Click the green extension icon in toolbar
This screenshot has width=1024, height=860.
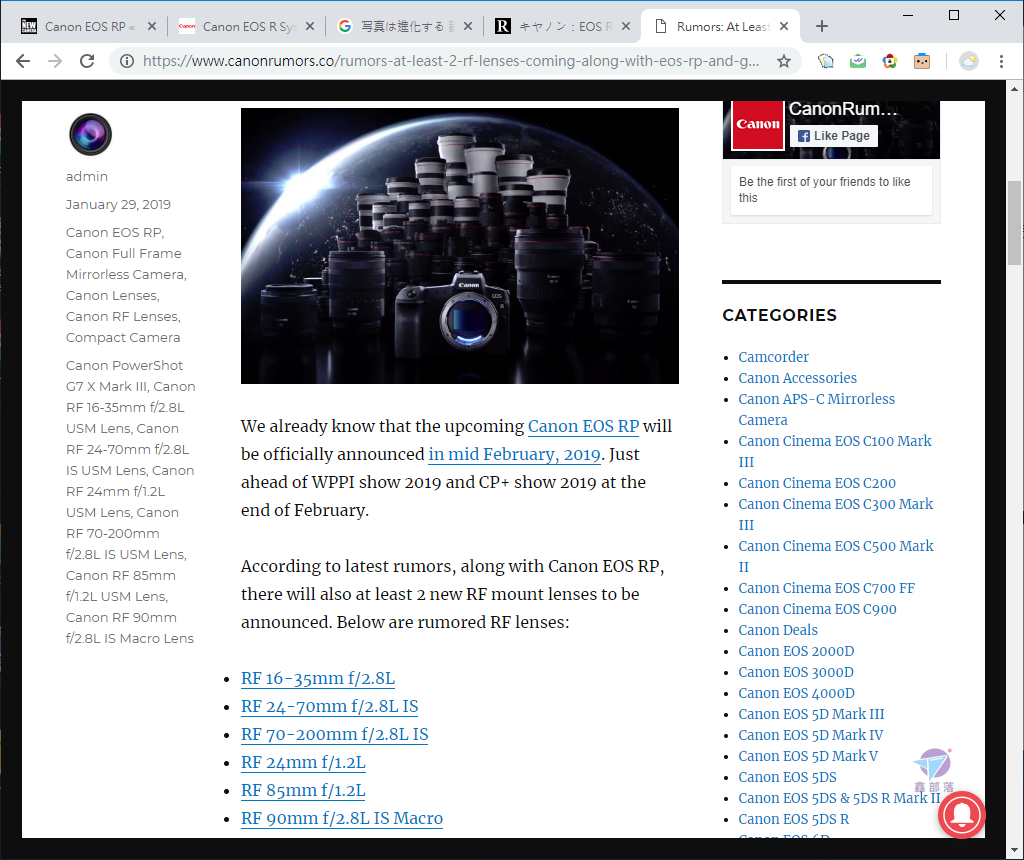(857, 61)
